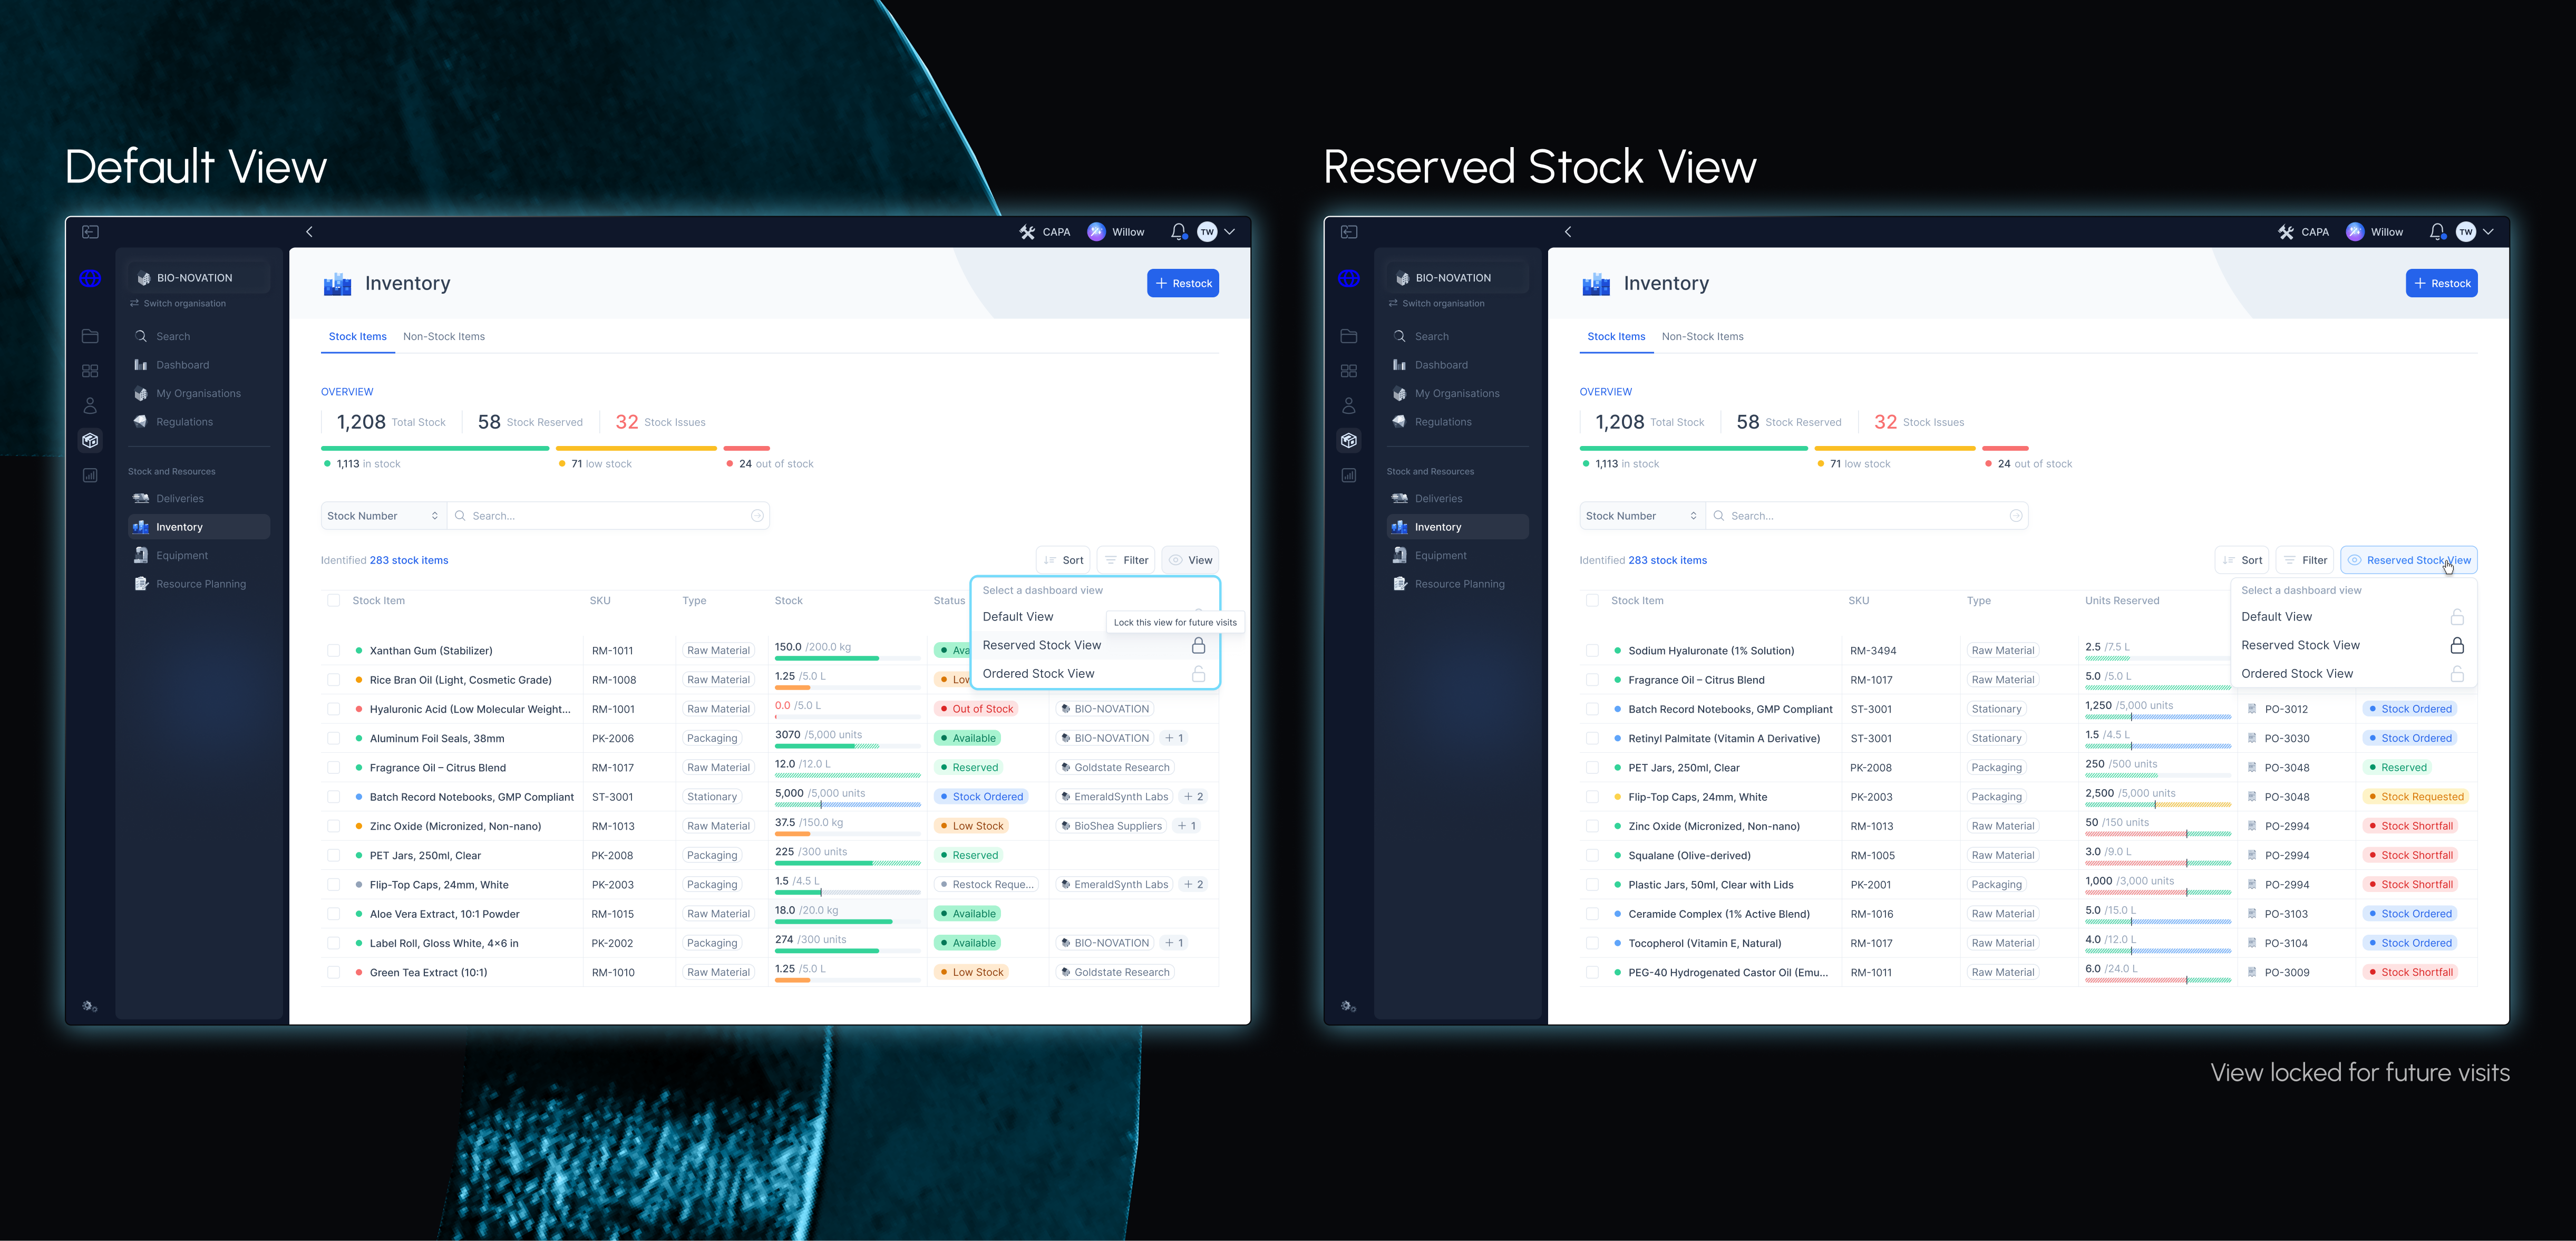
Task: Expand the +2 suppliers on Batch Record Notebooks row
Action: tap(1194, 797)
